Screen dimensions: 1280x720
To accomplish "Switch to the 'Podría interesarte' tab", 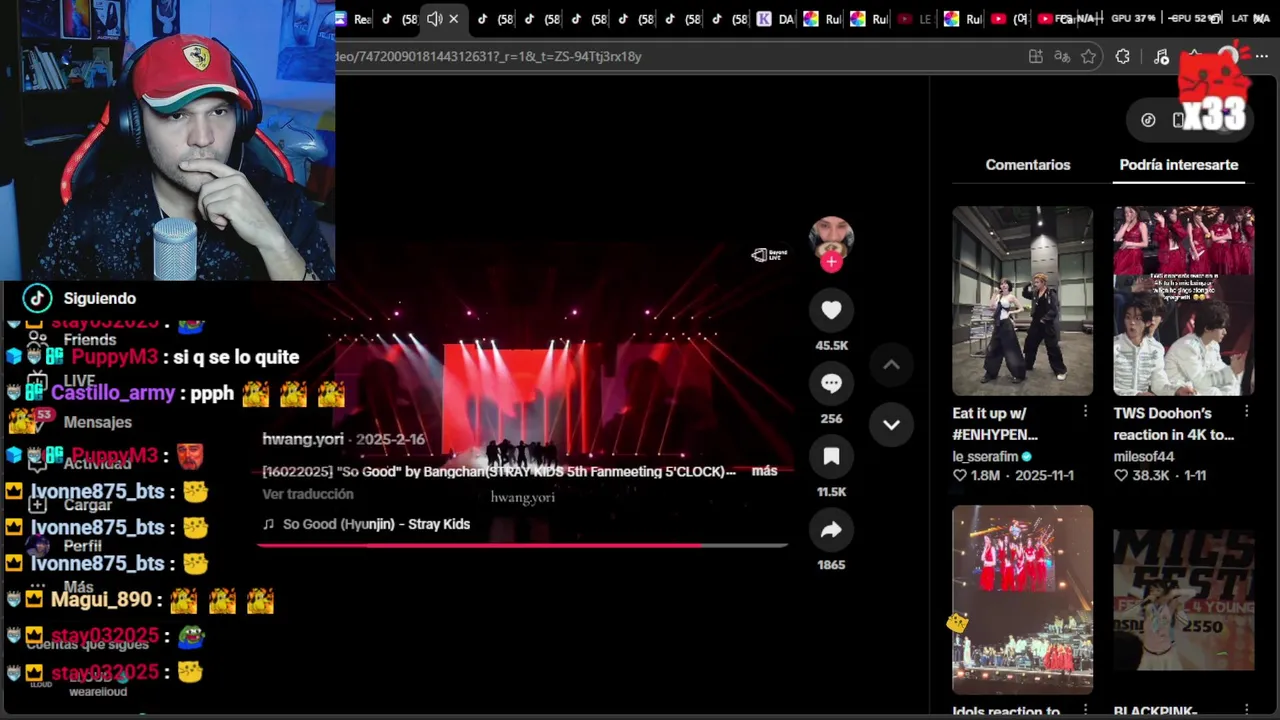I will click(x=1179, y=165).
